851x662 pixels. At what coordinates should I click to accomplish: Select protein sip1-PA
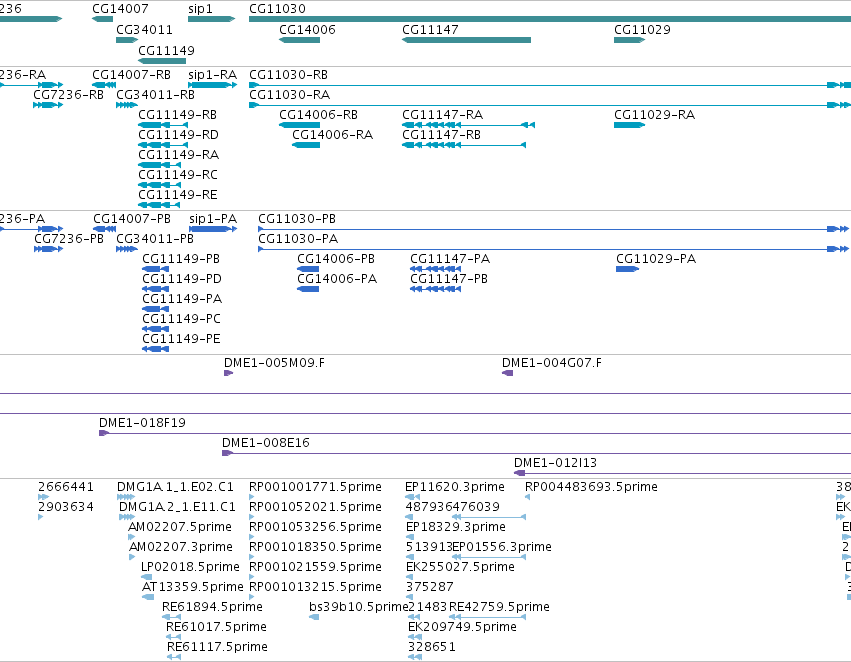(x=213, y=219)
